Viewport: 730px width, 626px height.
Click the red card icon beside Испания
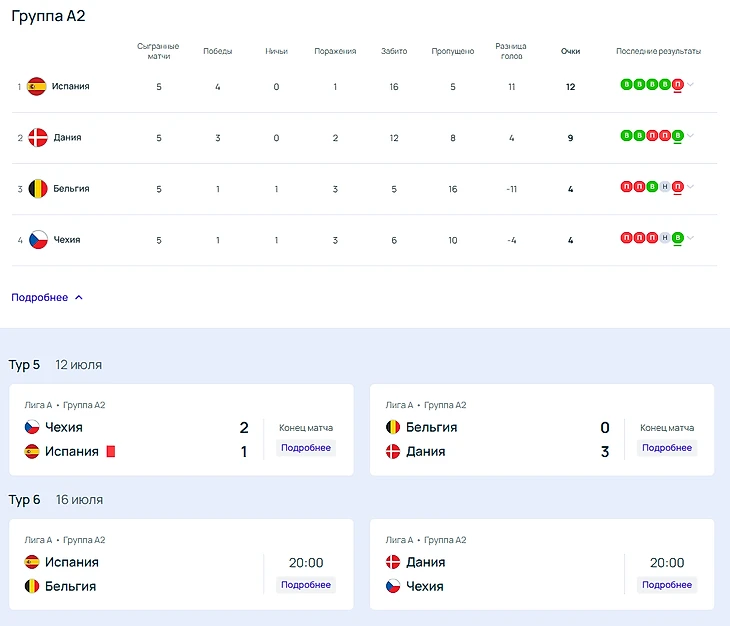(111, 451)
